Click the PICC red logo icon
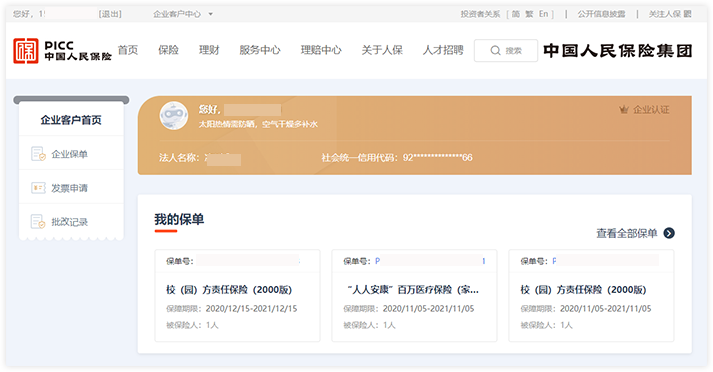713x372 pixels. (26, 50)
